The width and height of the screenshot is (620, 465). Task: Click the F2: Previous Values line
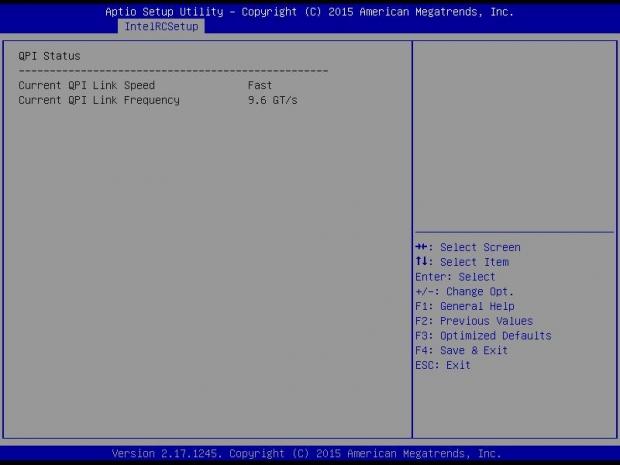tap(474, 321)
